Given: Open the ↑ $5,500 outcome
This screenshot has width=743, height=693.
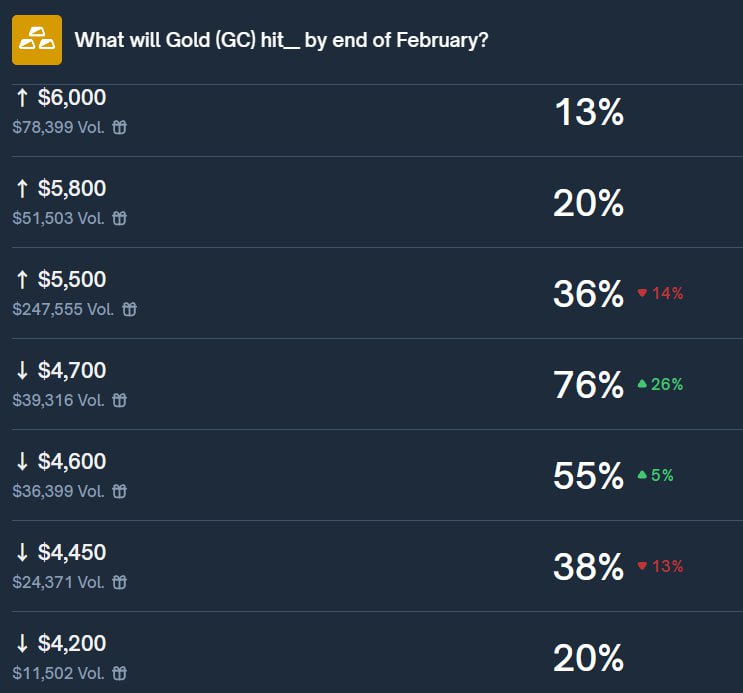Looking at the screenshot, I should tap(61, 279).
